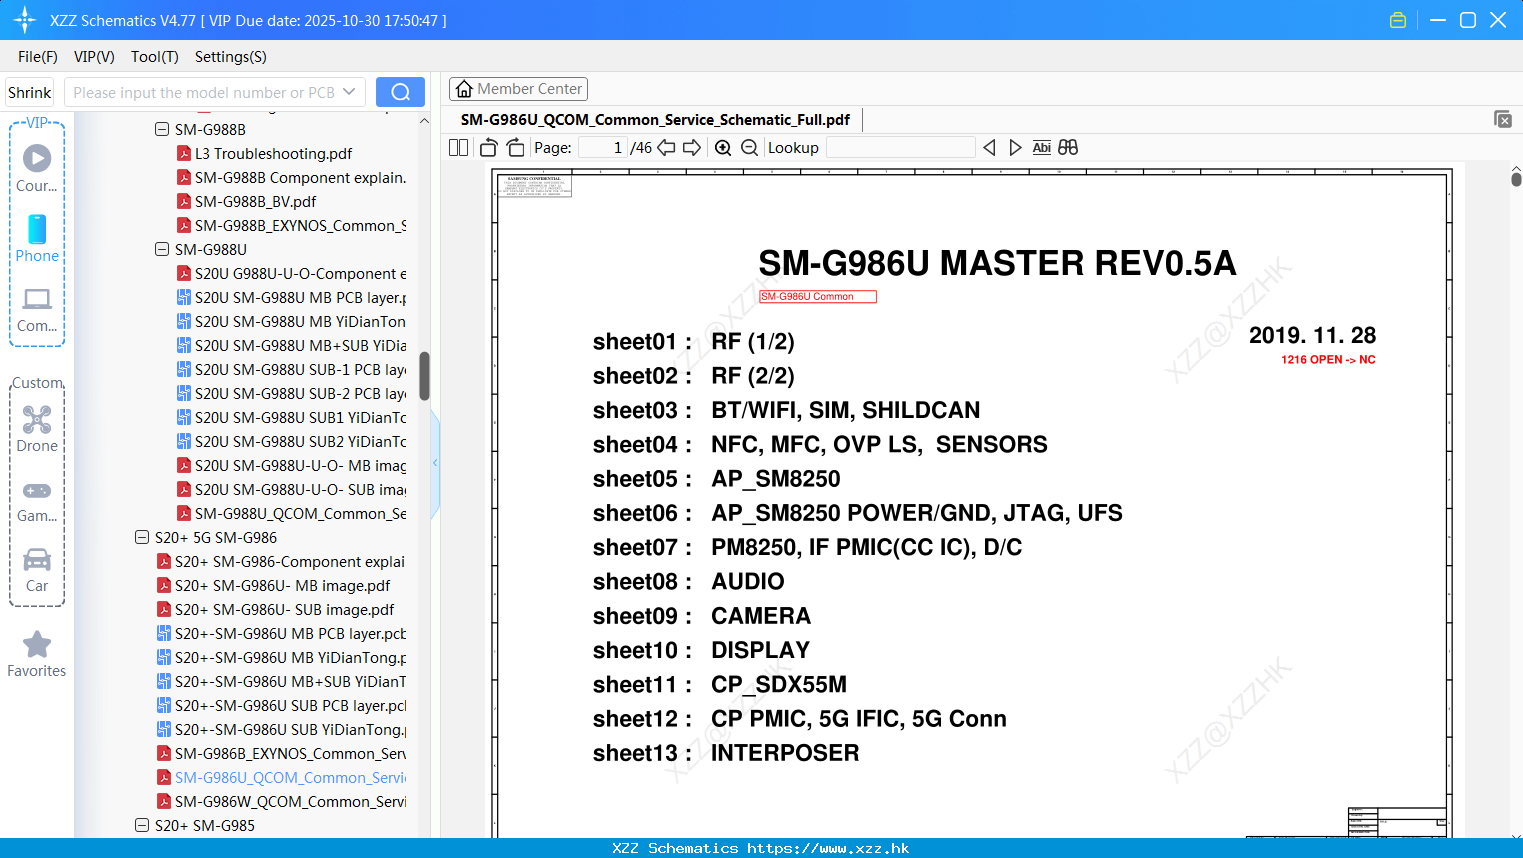
Task: Close the open PDF document tab panel
Action: click(x=1502, y=119)
